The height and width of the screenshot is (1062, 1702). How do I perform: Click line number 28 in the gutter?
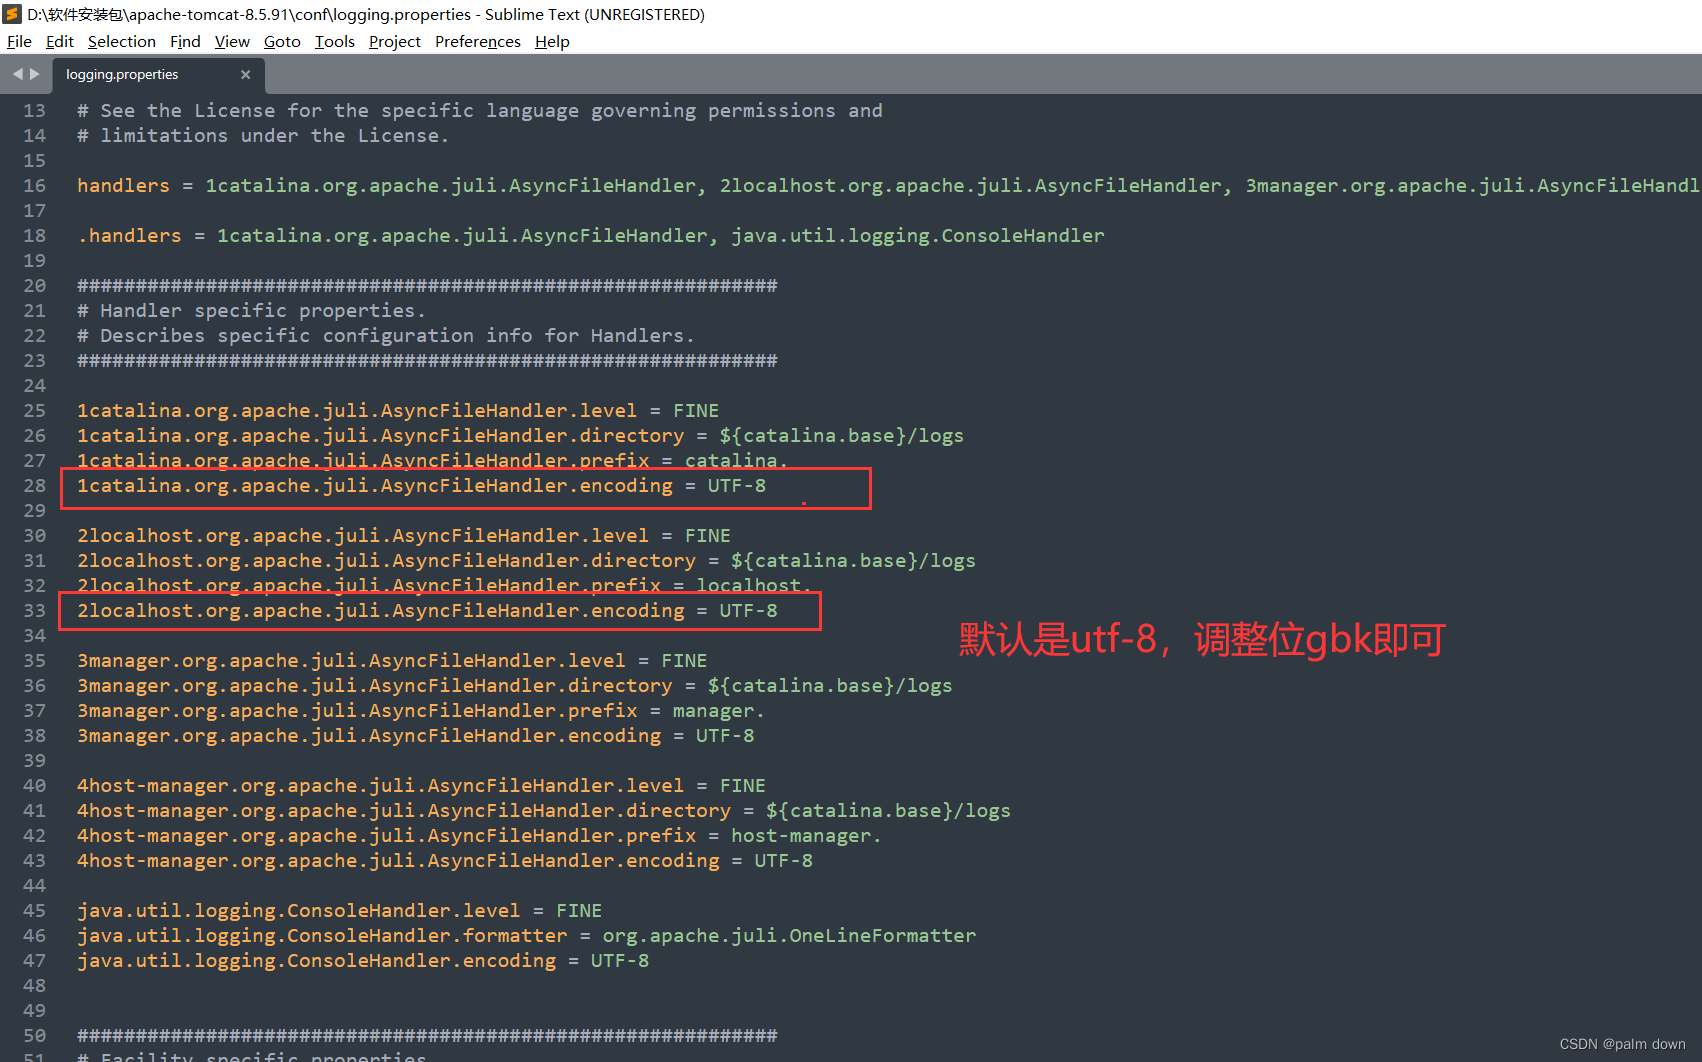point(35,485)
